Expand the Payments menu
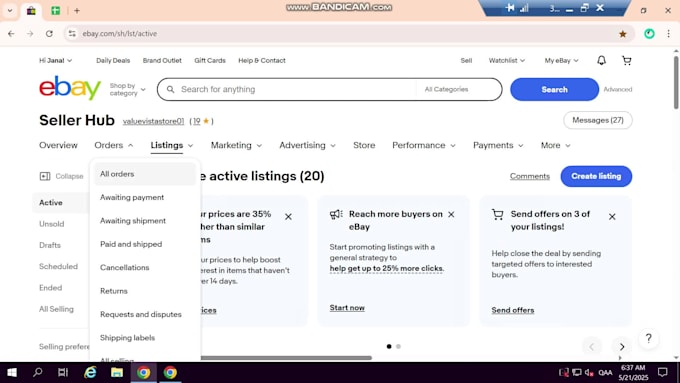The height and width of the screenshot is (383, 680). tap(498, 145)
